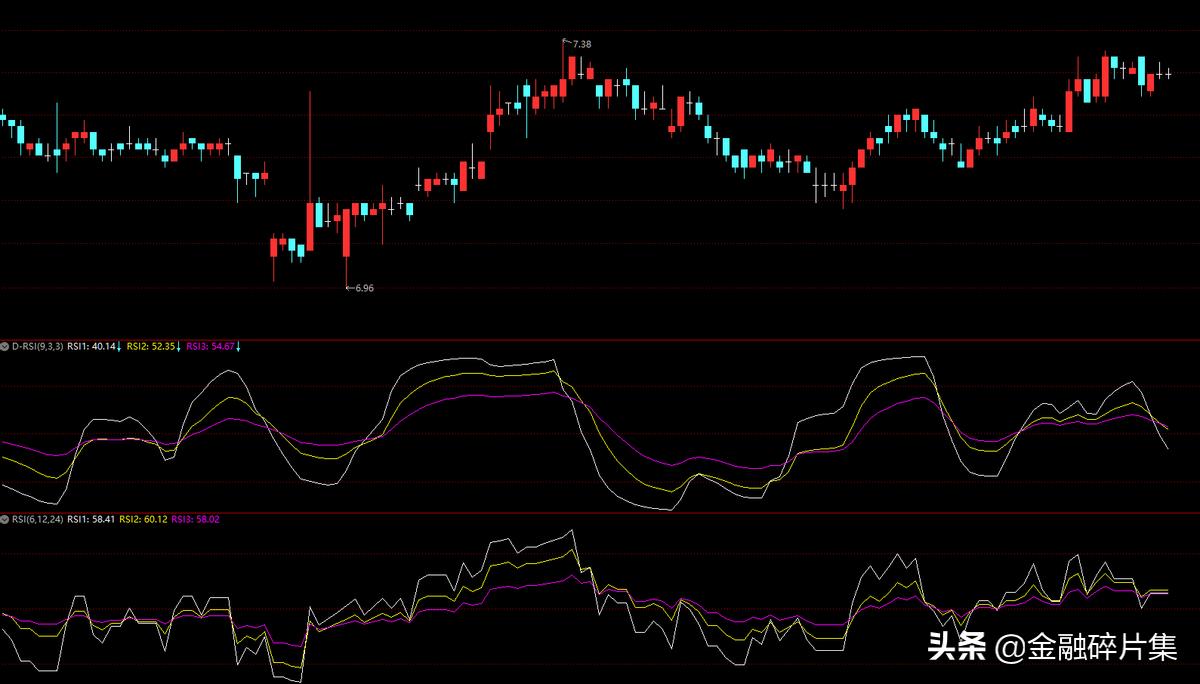Click the D-RSI(9,3,3) indicator name
Screen dimensions: 1200x684
click(37, 347)
